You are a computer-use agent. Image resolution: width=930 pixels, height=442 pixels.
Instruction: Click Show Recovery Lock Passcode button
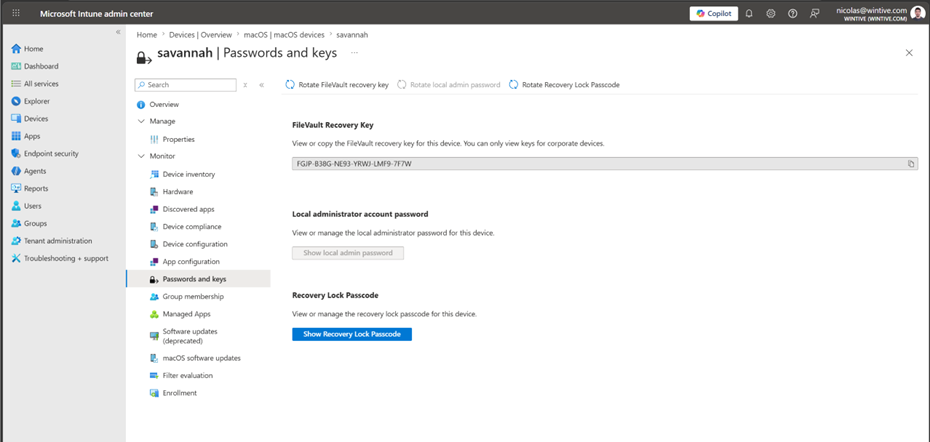click(352, 334)
